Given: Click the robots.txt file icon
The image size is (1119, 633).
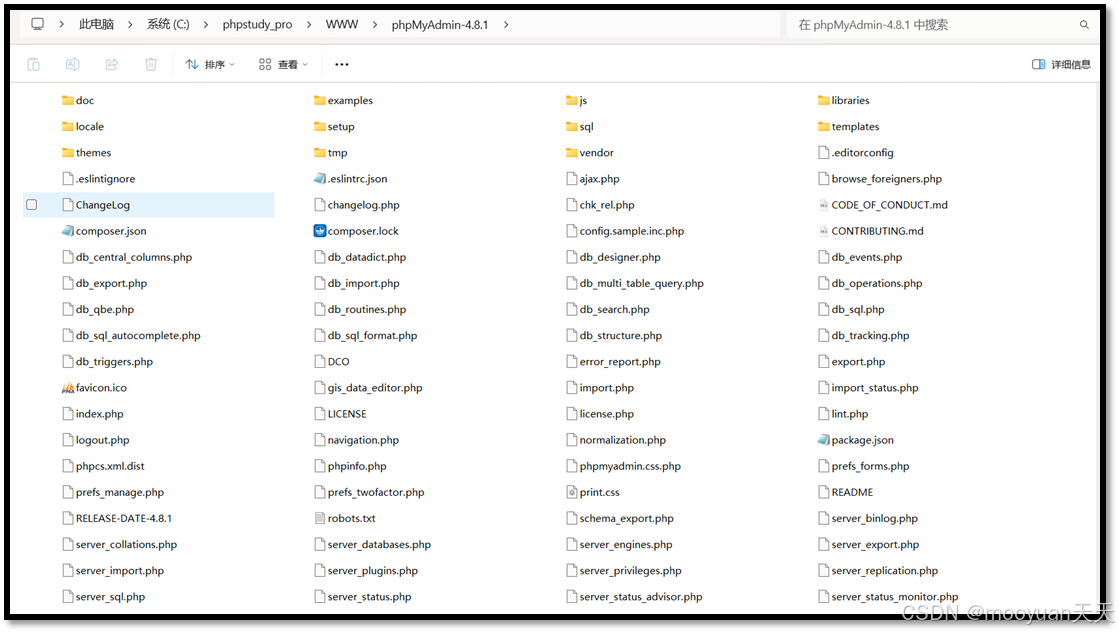Looking at the screenshot, I should tap(320, 519).
